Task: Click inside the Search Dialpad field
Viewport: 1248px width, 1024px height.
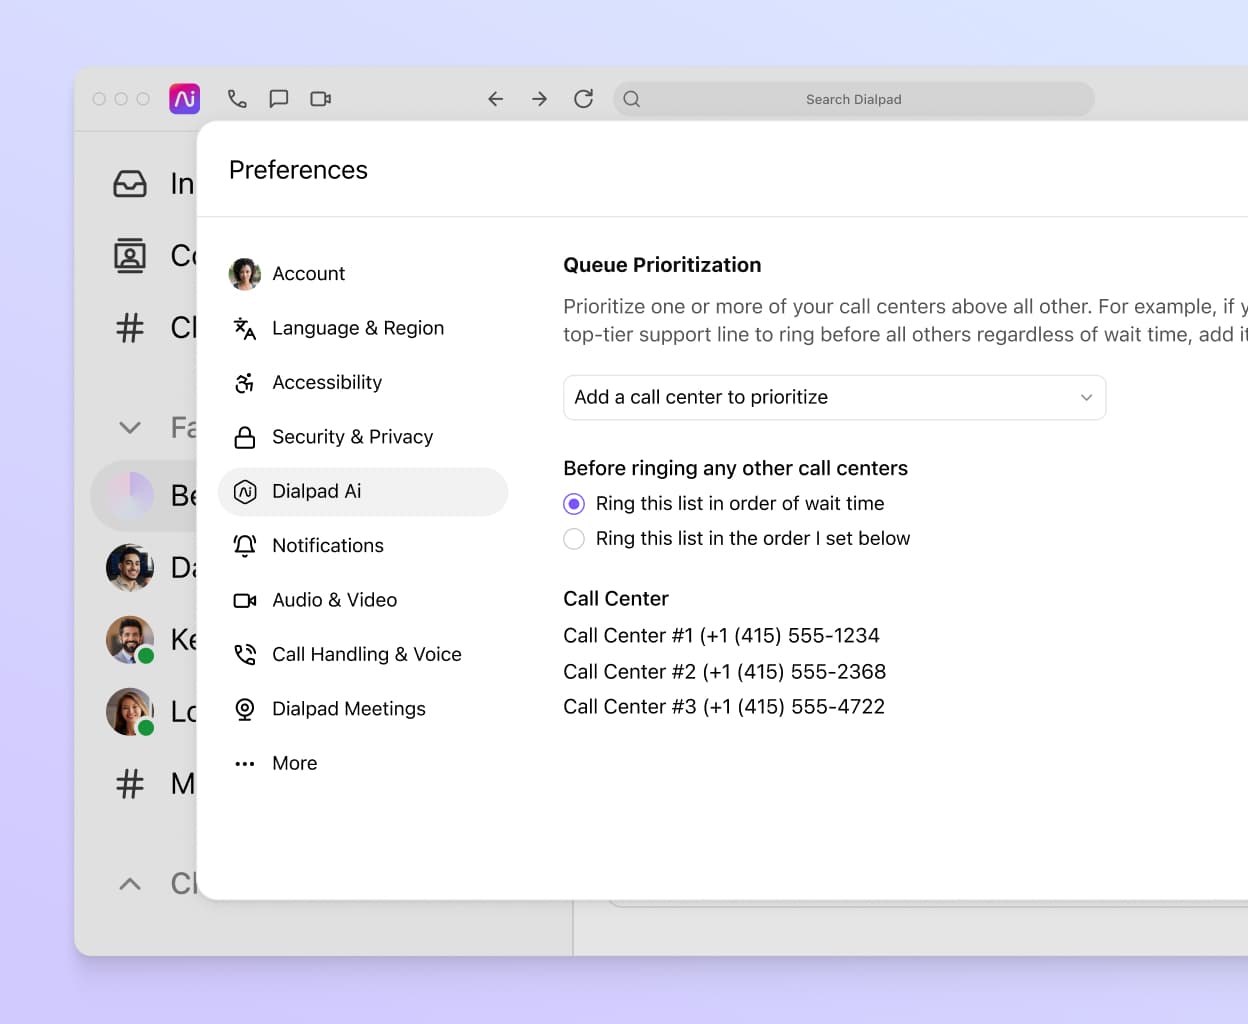Action: 854,98
